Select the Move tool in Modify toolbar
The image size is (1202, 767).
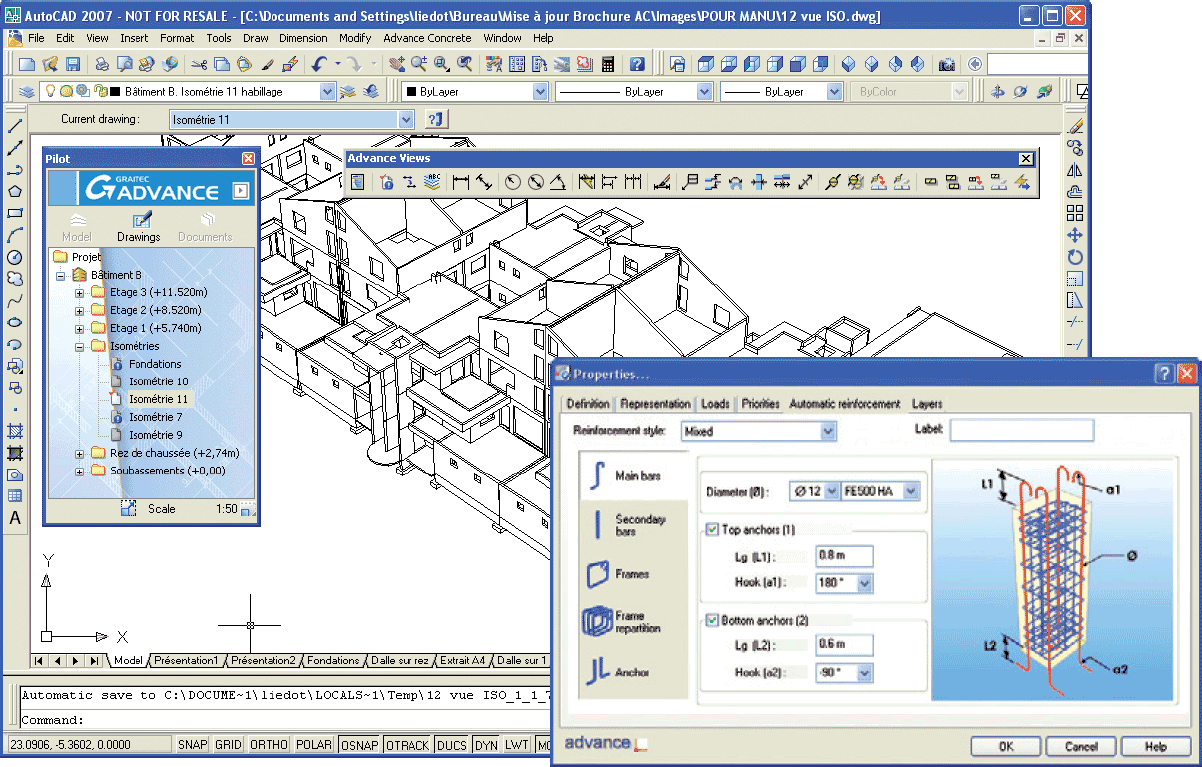point(1075,235)
